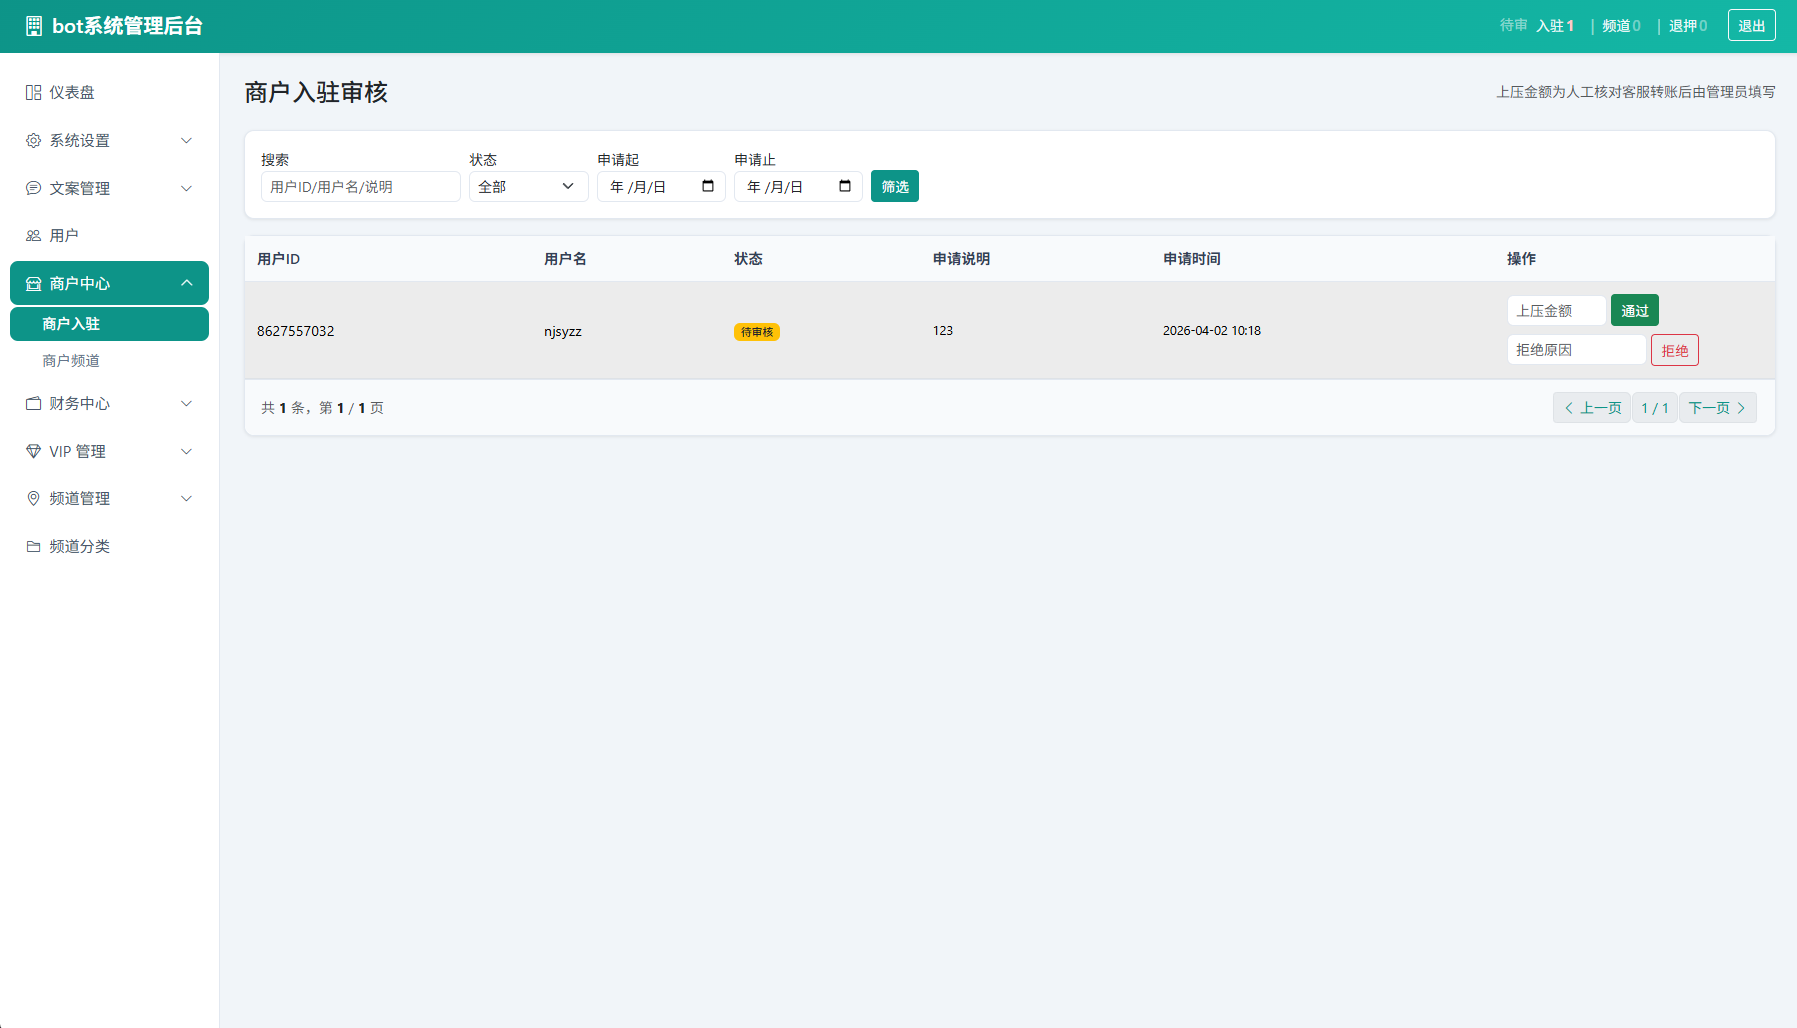Click the dashboard icon beside 仪表盘
The image size is (1797, 1028).
(33, 92)
